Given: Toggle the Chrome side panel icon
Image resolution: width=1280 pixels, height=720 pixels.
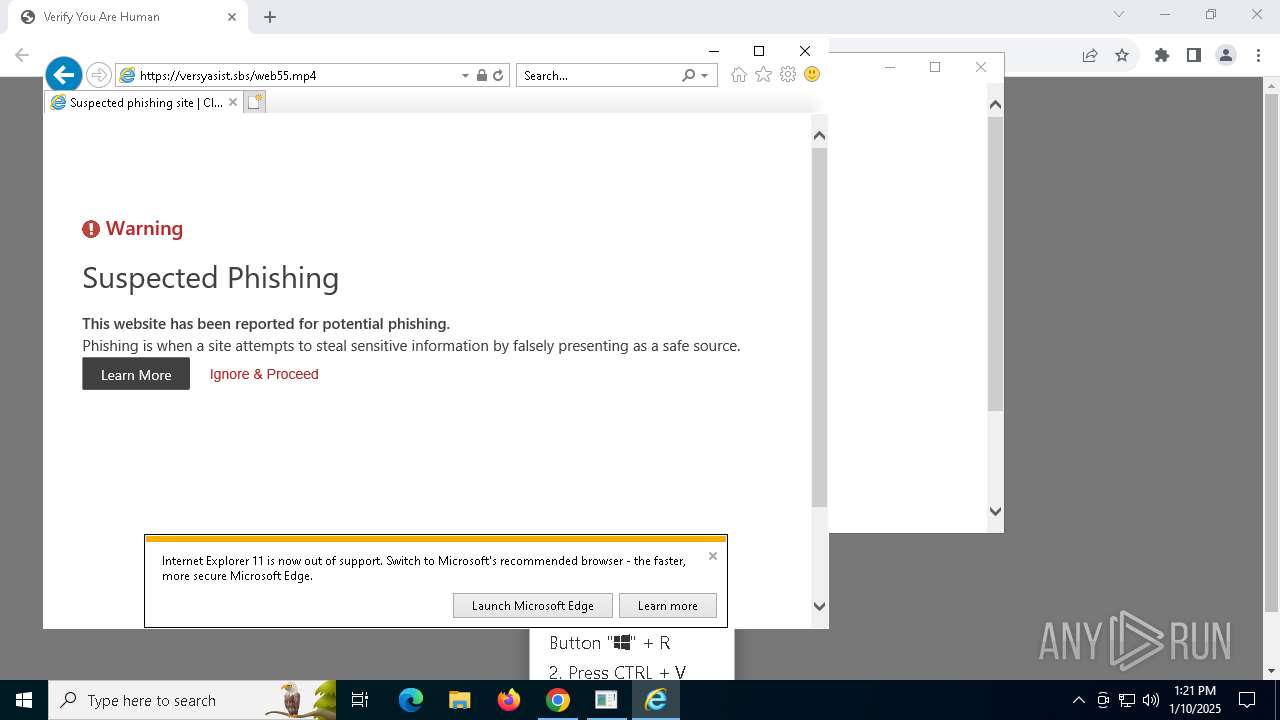Looking at the screenshot, I should coord(1194,55).
